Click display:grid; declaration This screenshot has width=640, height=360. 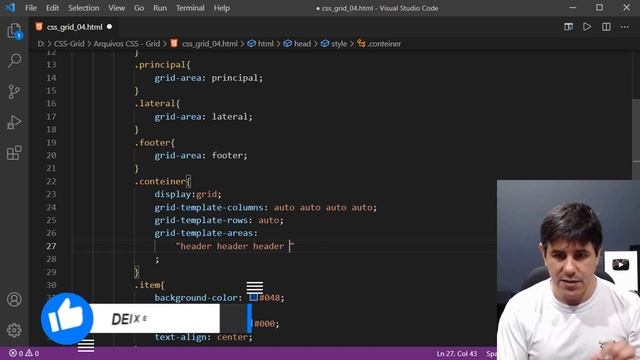188,194
